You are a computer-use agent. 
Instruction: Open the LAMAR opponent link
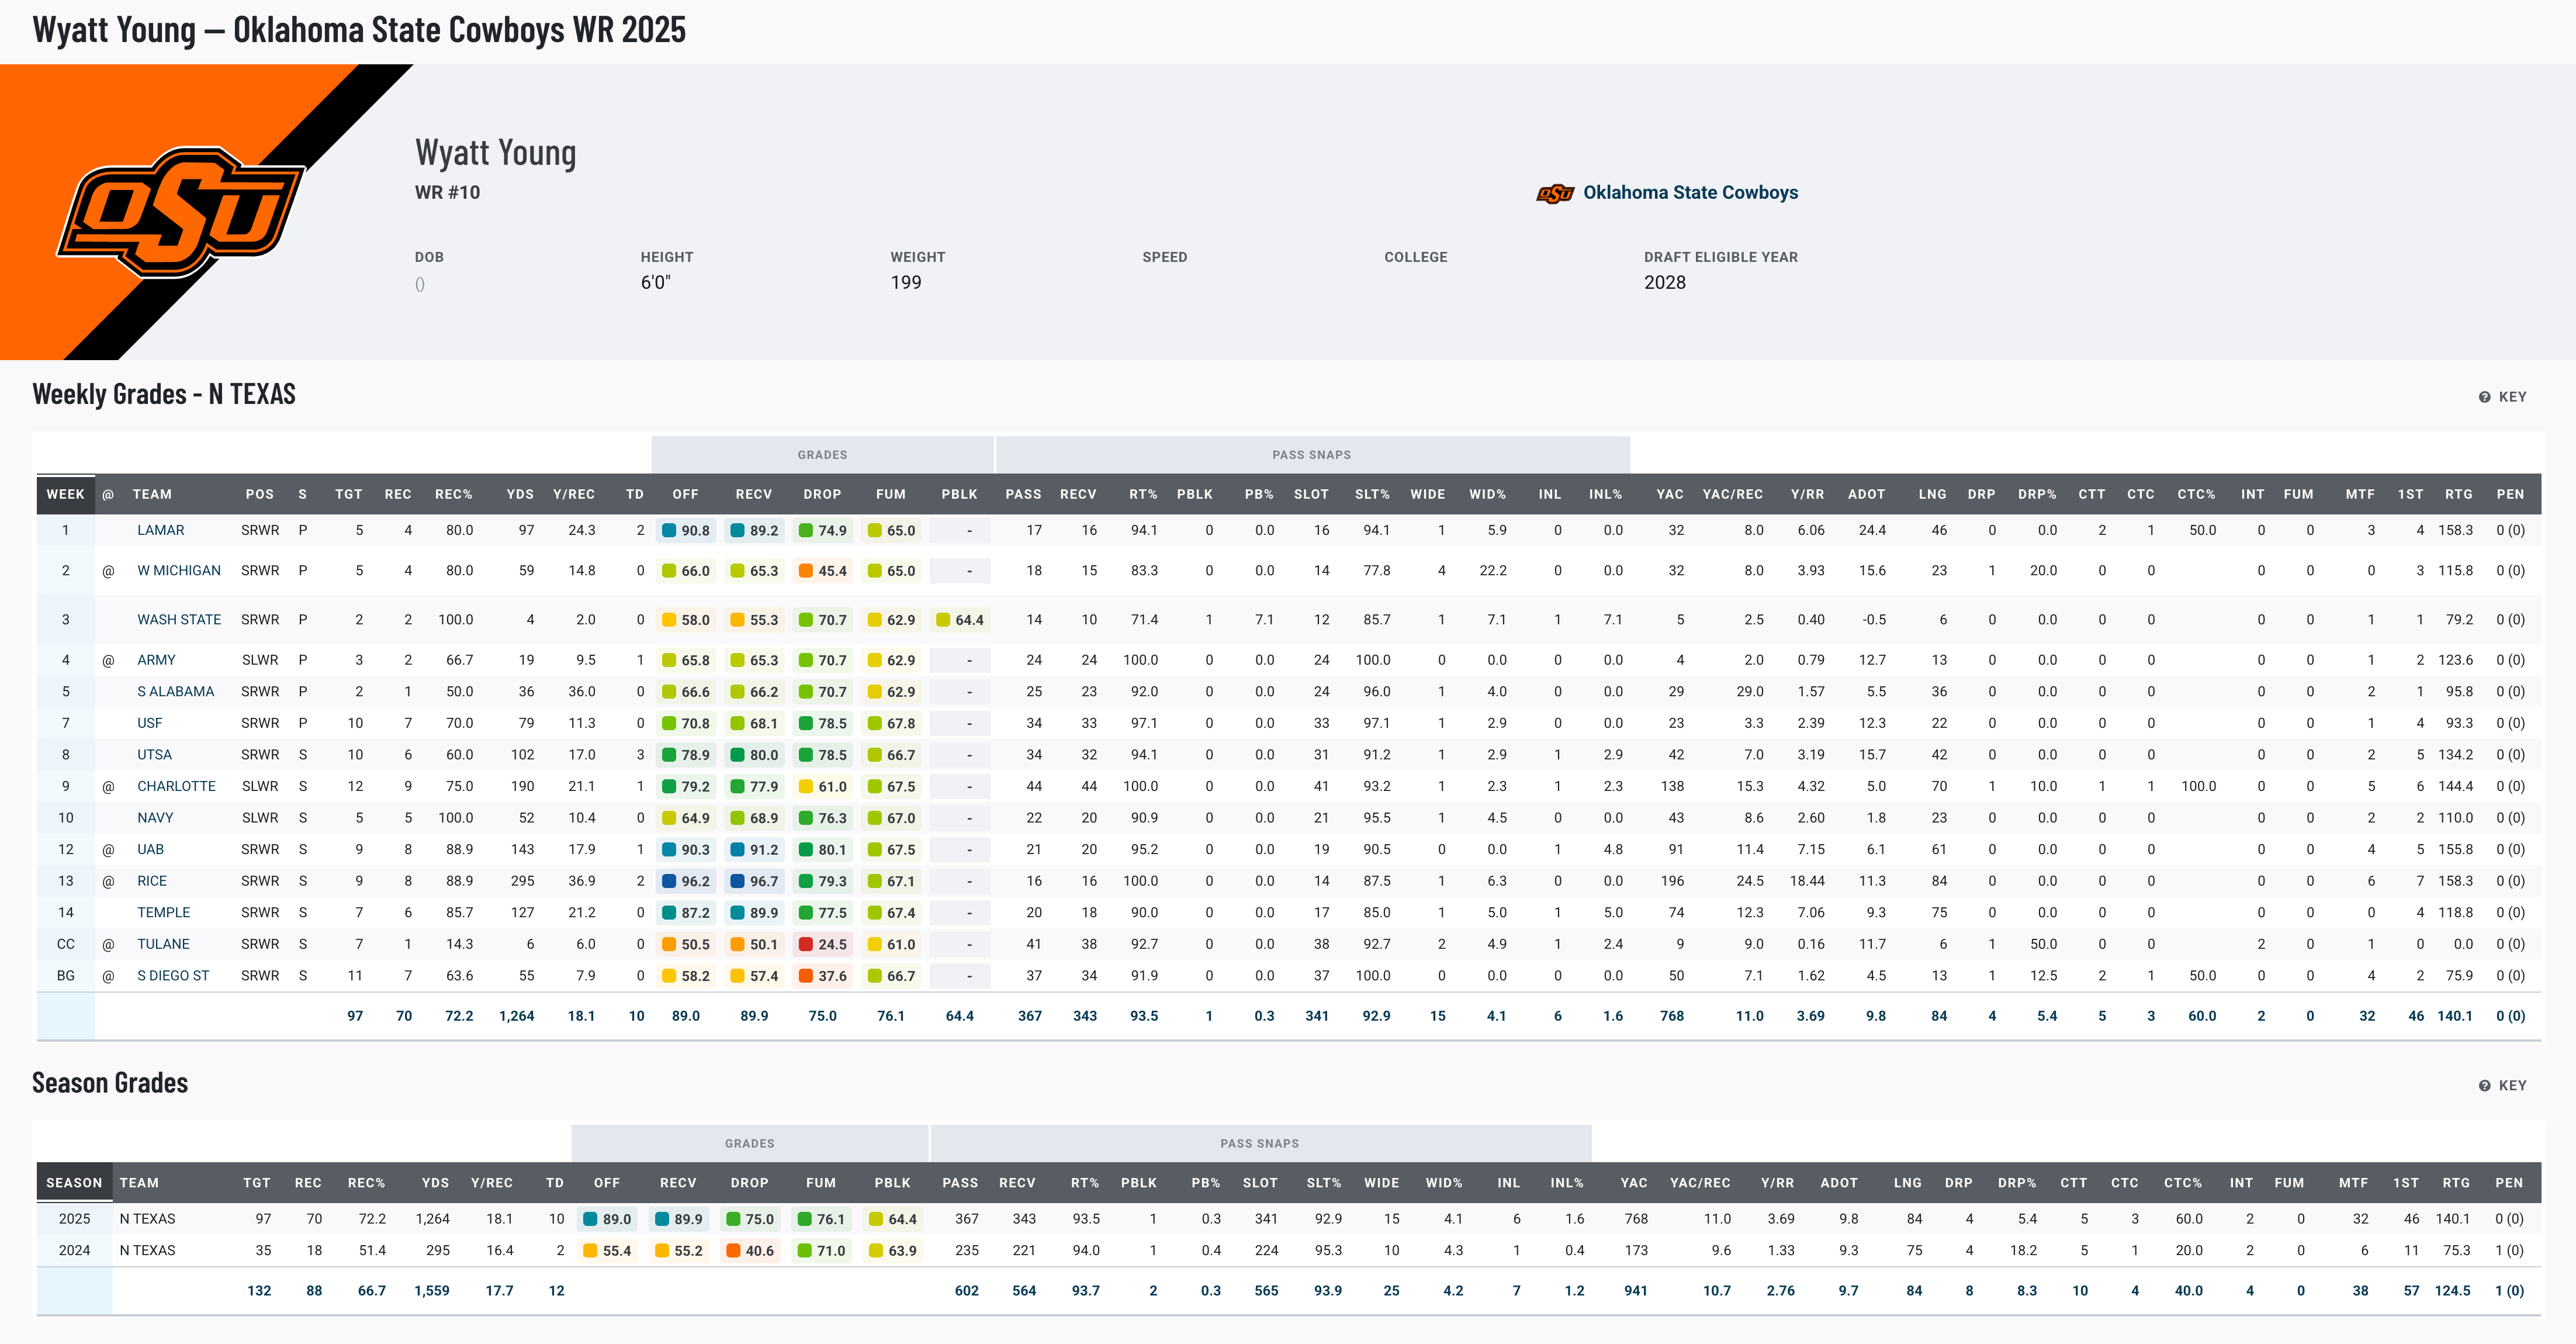[160, 530]
